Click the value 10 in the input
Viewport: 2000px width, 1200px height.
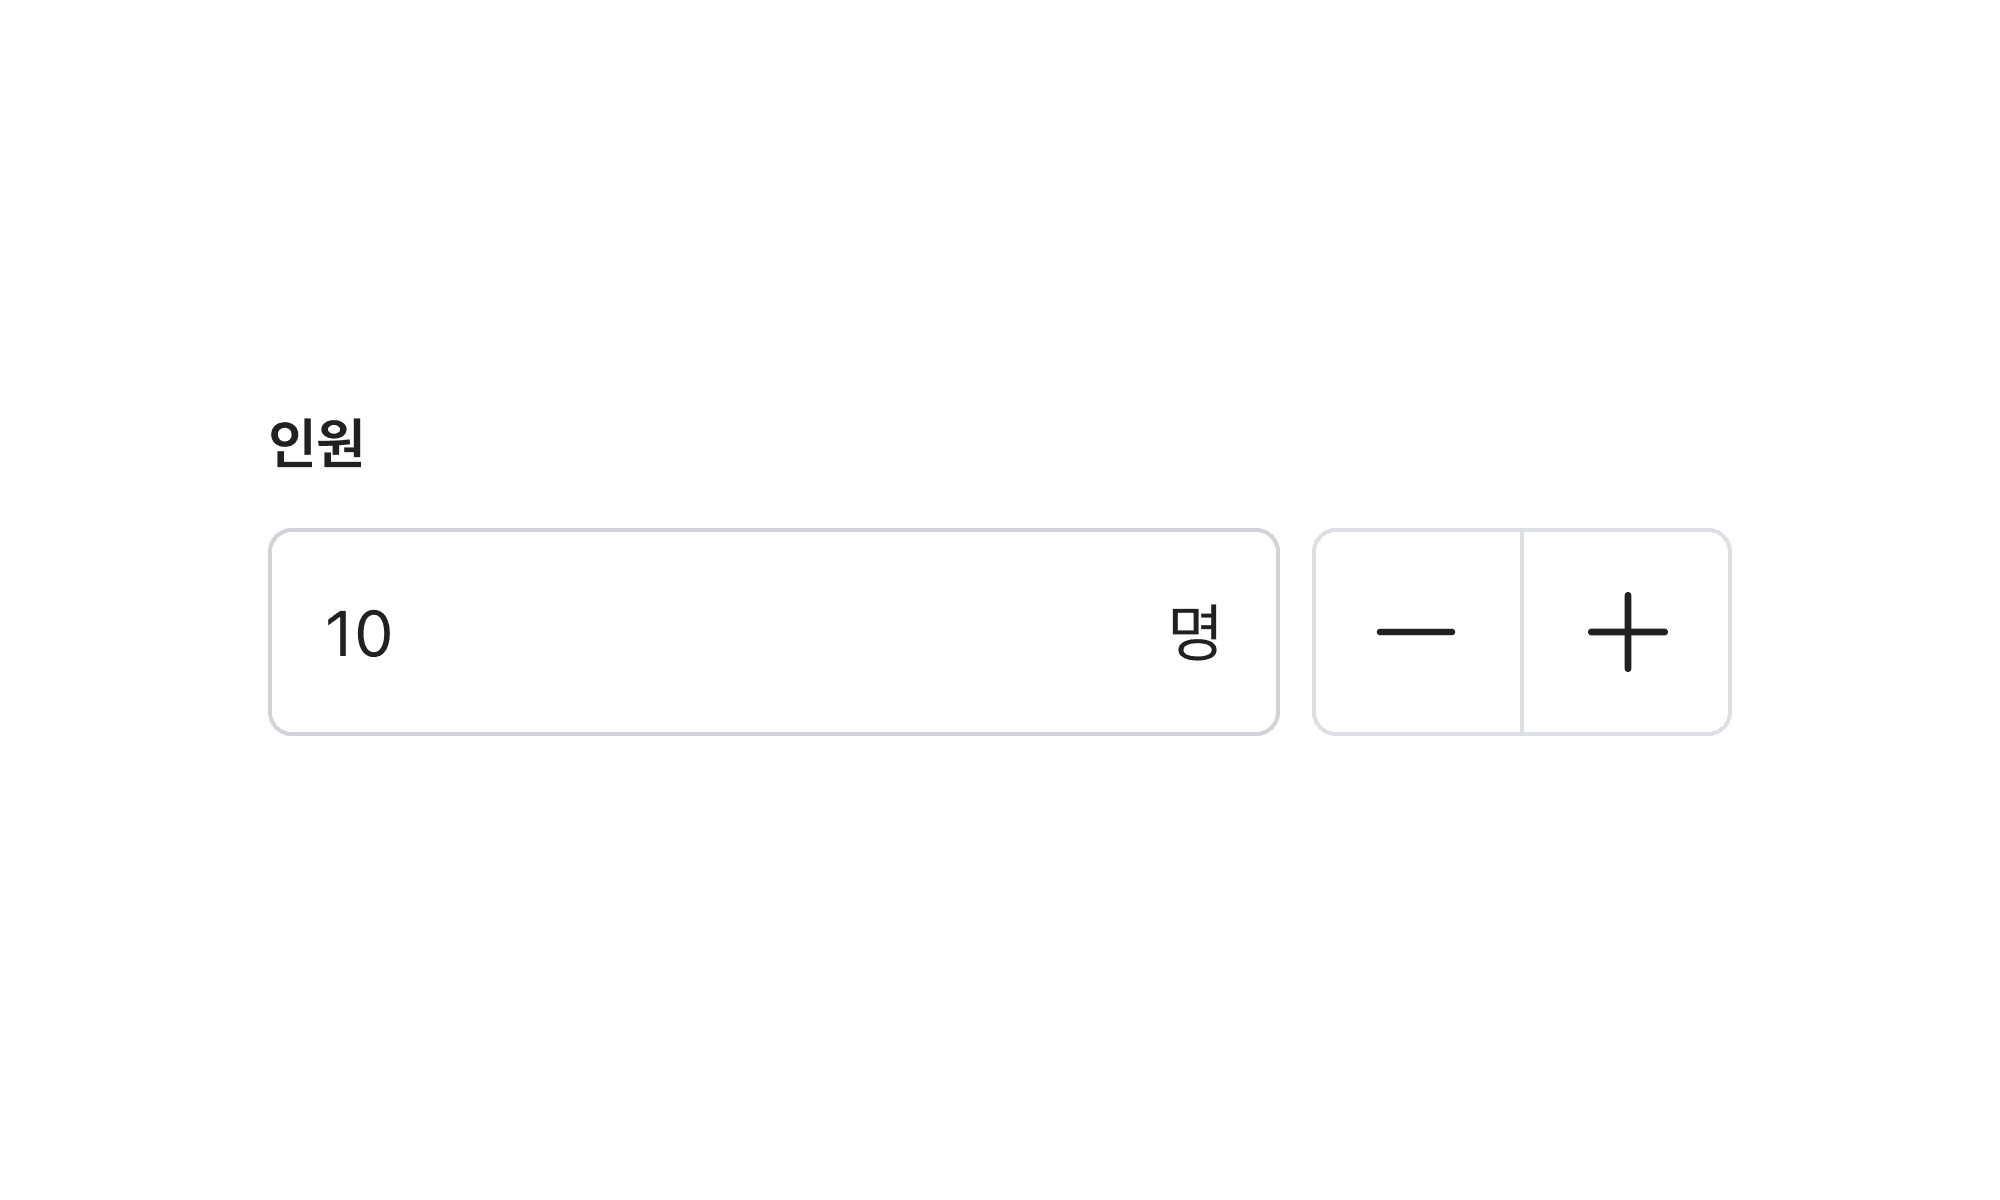pyautogui.click(x=358, y=634)
